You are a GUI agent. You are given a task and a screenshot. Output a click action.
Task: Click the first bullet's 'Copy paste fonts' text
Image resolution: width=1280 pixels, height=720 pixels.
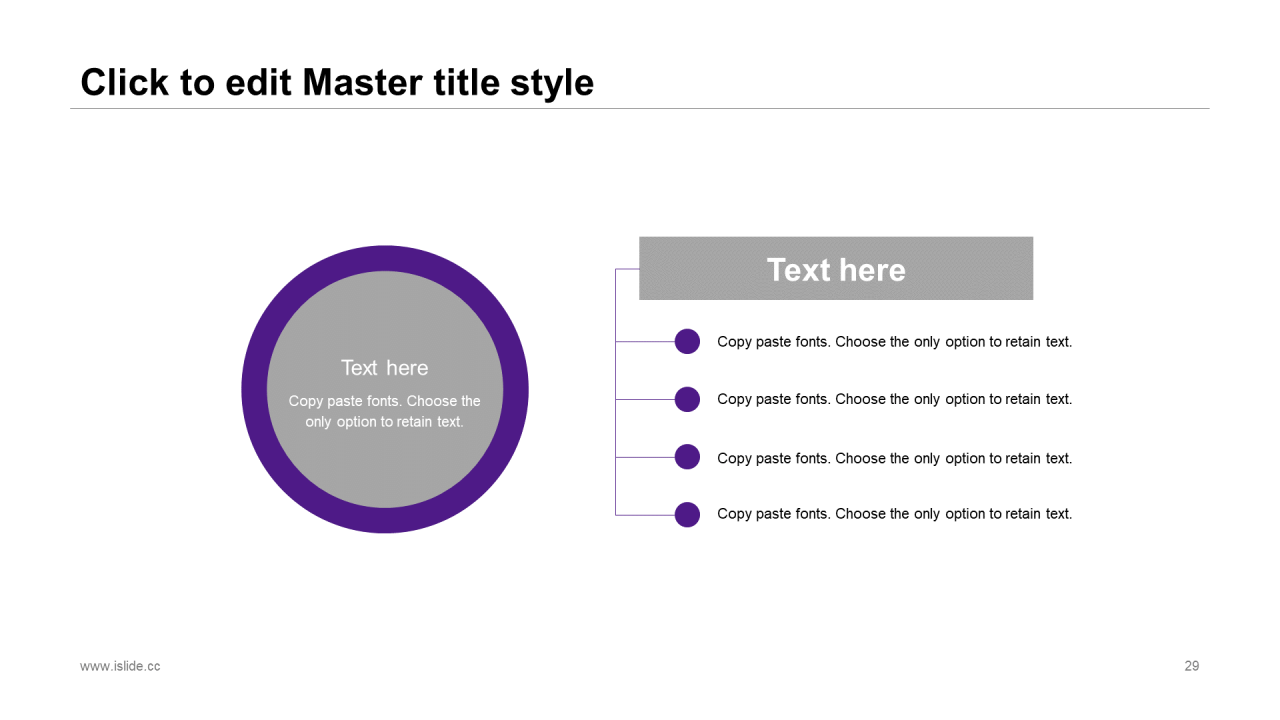coord(894,342)
